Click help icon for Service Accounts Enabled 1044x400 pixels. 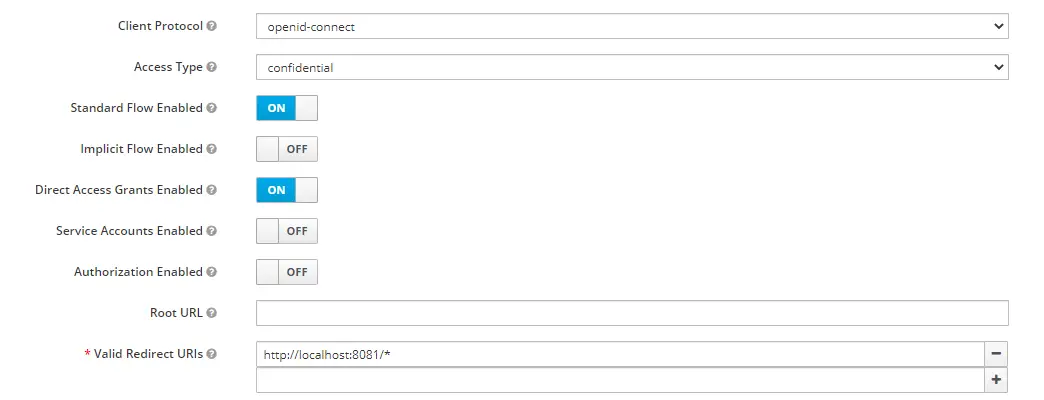tap(212, 231)
